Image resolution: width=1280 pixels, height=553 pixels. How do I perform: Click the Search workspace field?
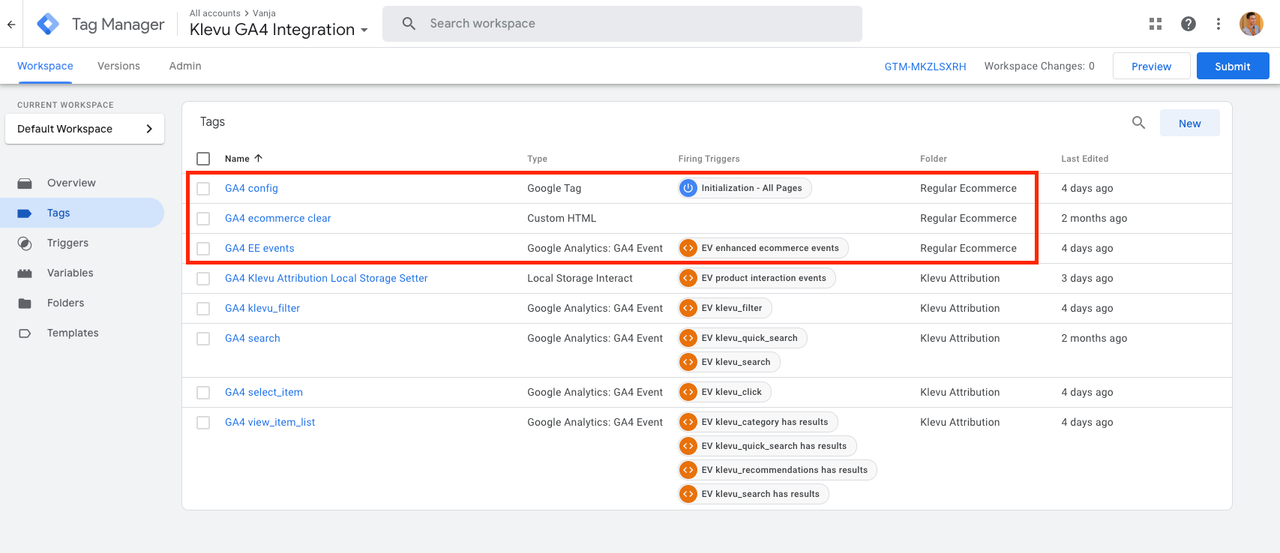tap(622, 24)
